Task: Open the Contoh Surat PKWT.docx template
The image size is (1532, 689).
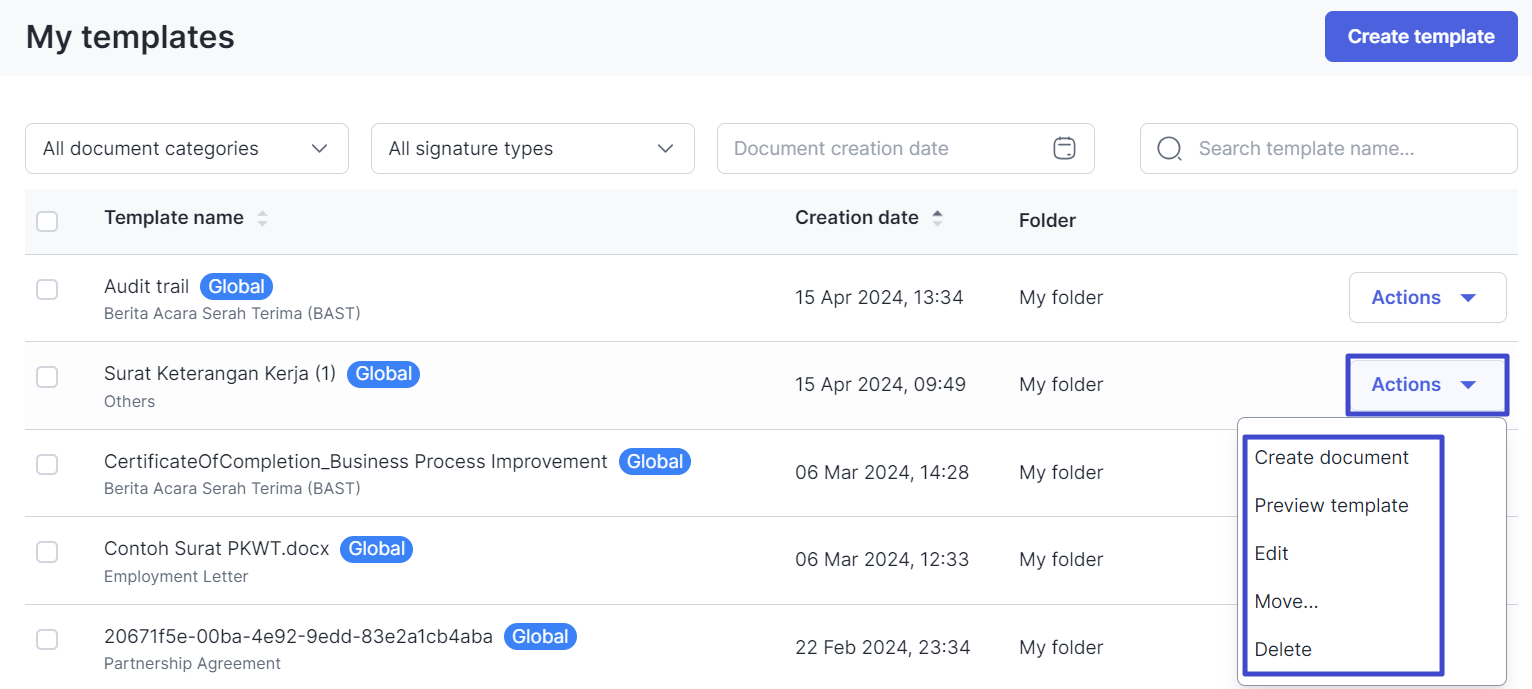Action: point(217,549)
